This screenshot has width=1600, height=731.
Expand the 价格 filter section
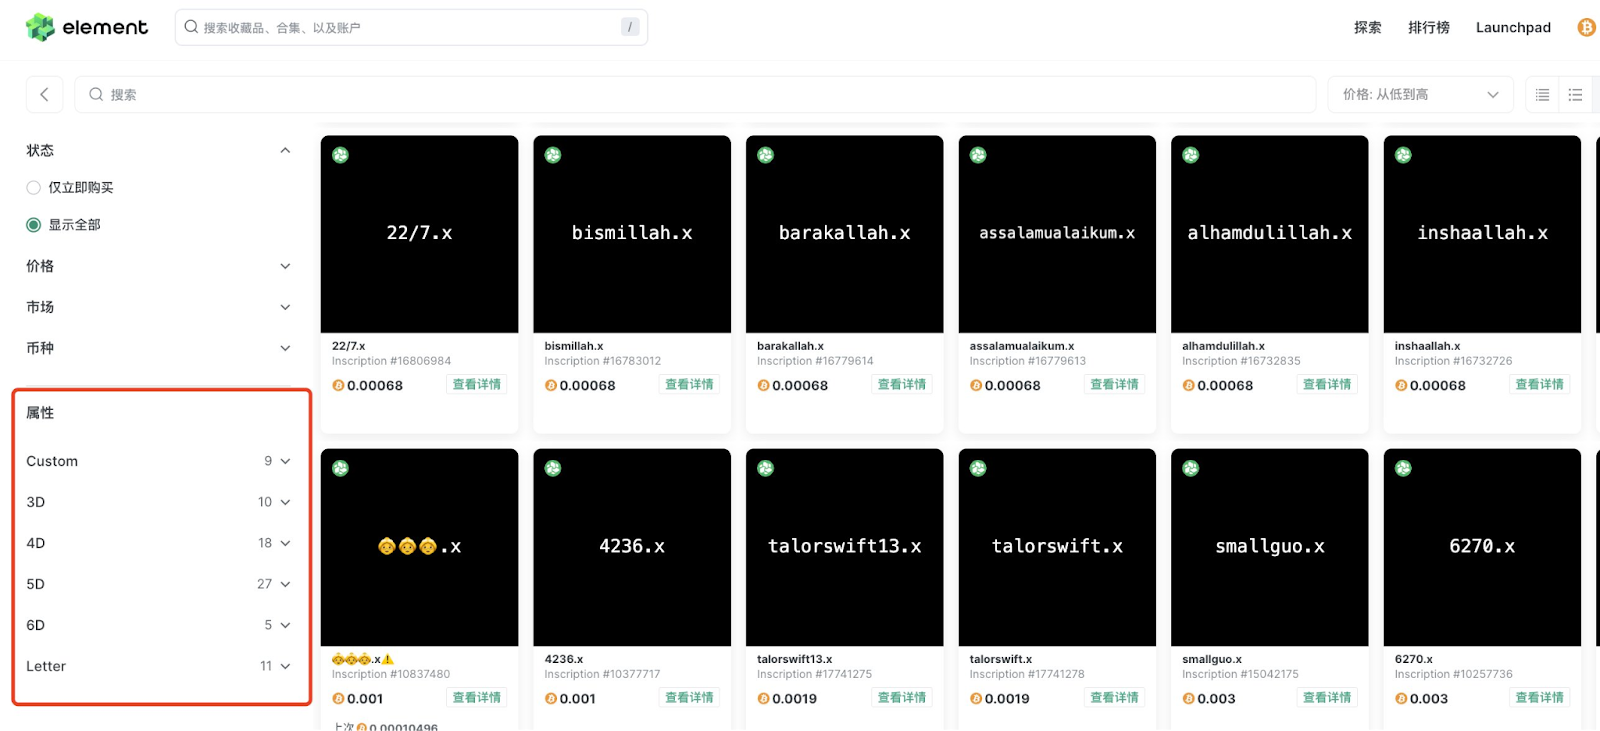285,266
